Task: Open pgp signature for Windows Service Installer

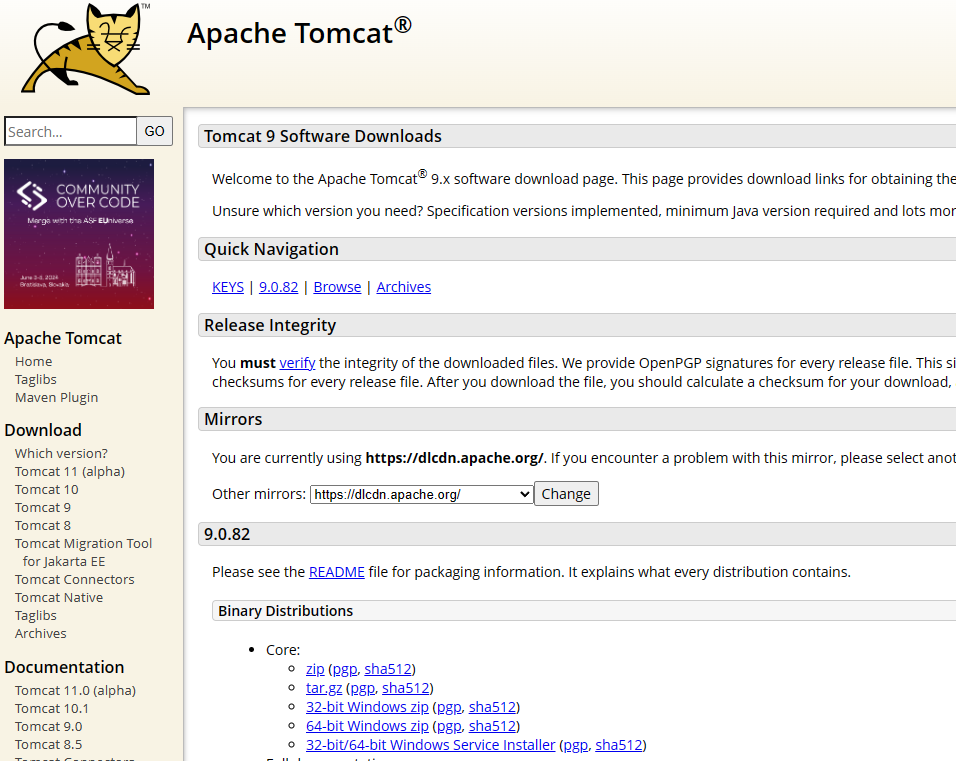Action: [576, 745]
